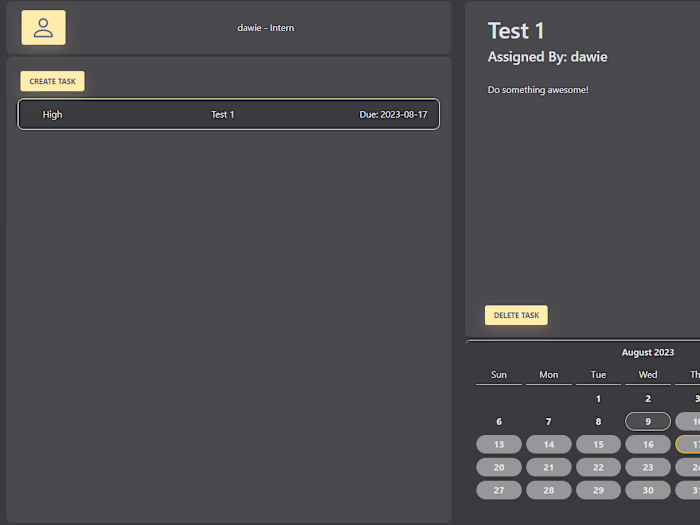Click the Wed column header

click(648, 375)
